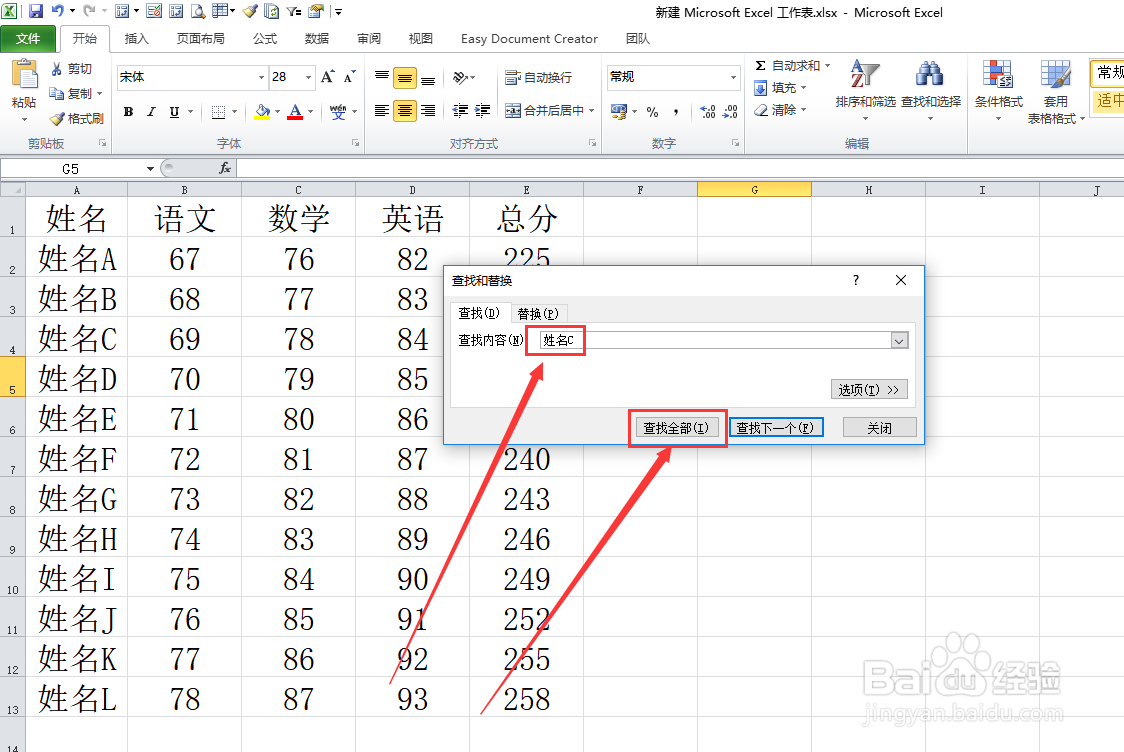Viewport: 1124px width, 752px height.
Task: Open 条件格式 conditional formatting
Action: (999, 89)
